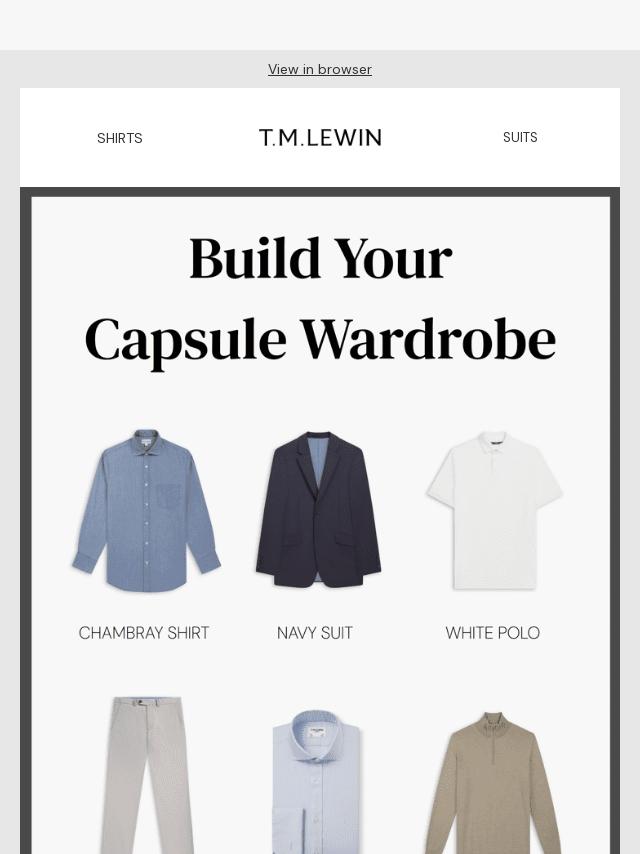Click the white polo collar

pyautogui.click(x=494, y=443)
